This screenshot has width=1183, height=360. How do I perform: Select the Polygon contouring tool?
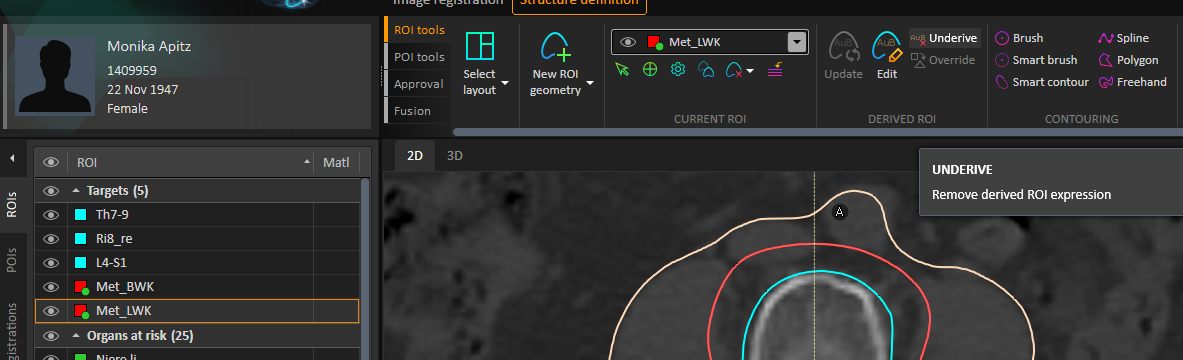click(x=1129, y=60)
